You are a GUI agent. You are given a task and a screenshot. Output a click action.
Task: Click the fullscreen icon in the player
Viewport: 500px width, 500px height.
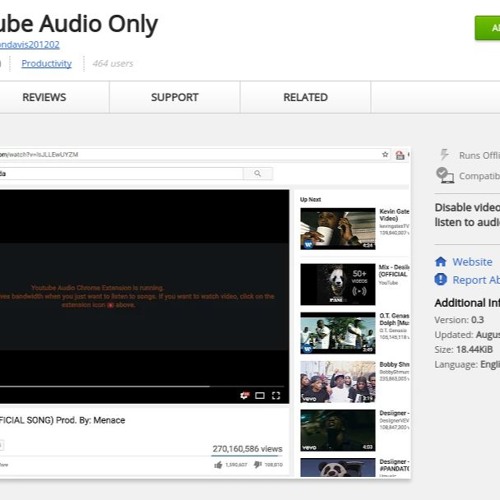[276, 396]
